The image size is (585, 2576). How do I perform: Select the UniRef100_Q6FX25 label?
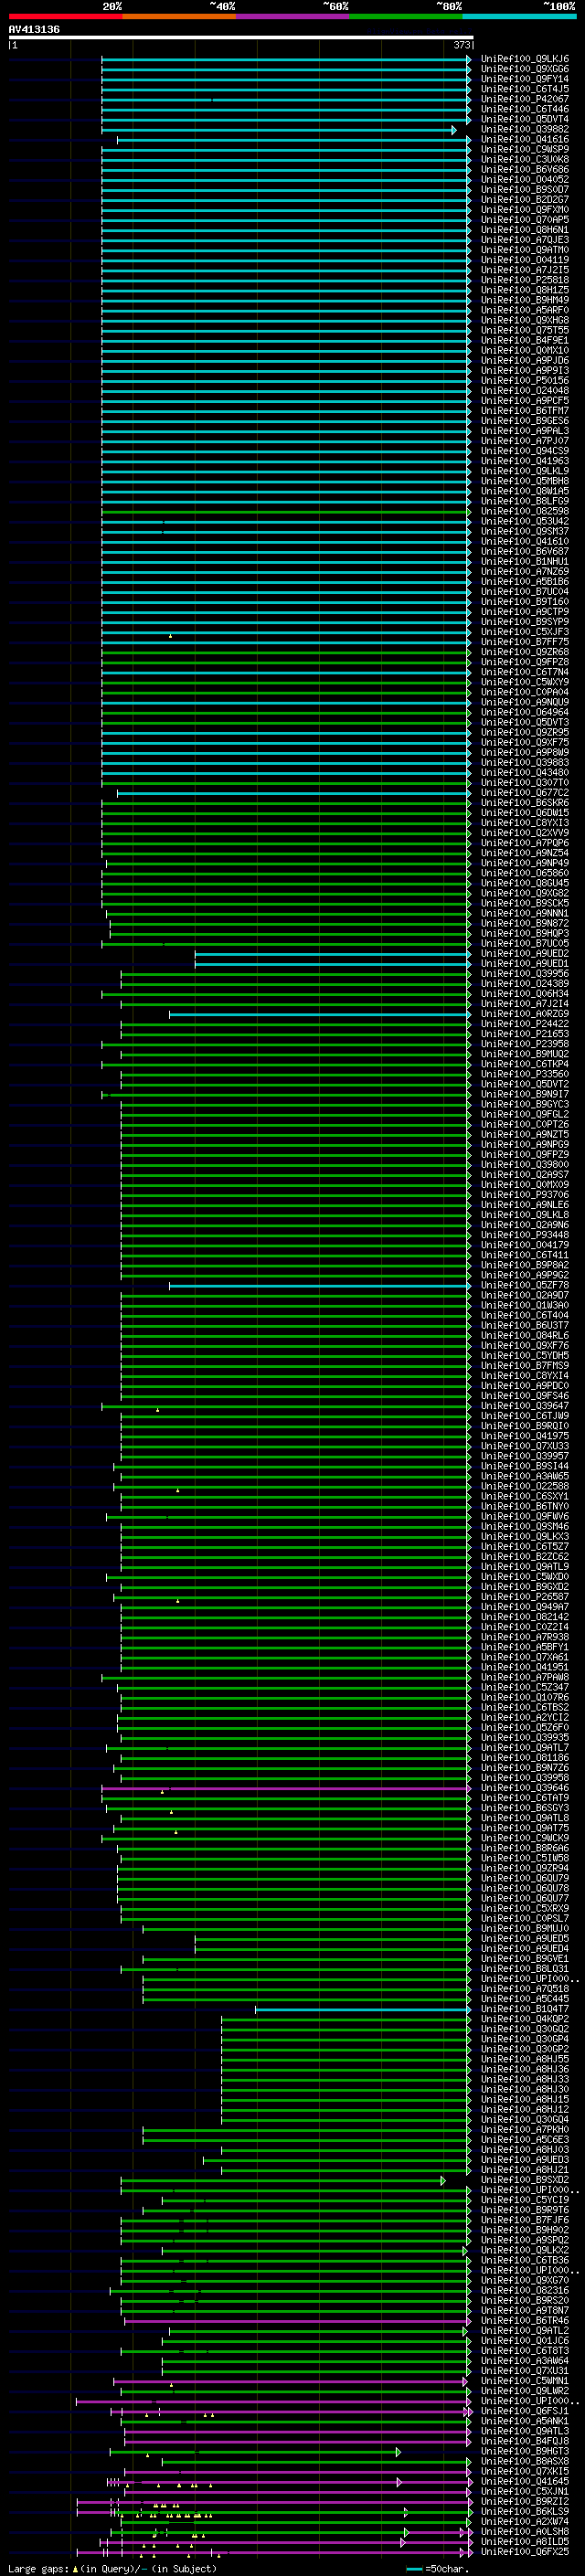point(524,2552)
